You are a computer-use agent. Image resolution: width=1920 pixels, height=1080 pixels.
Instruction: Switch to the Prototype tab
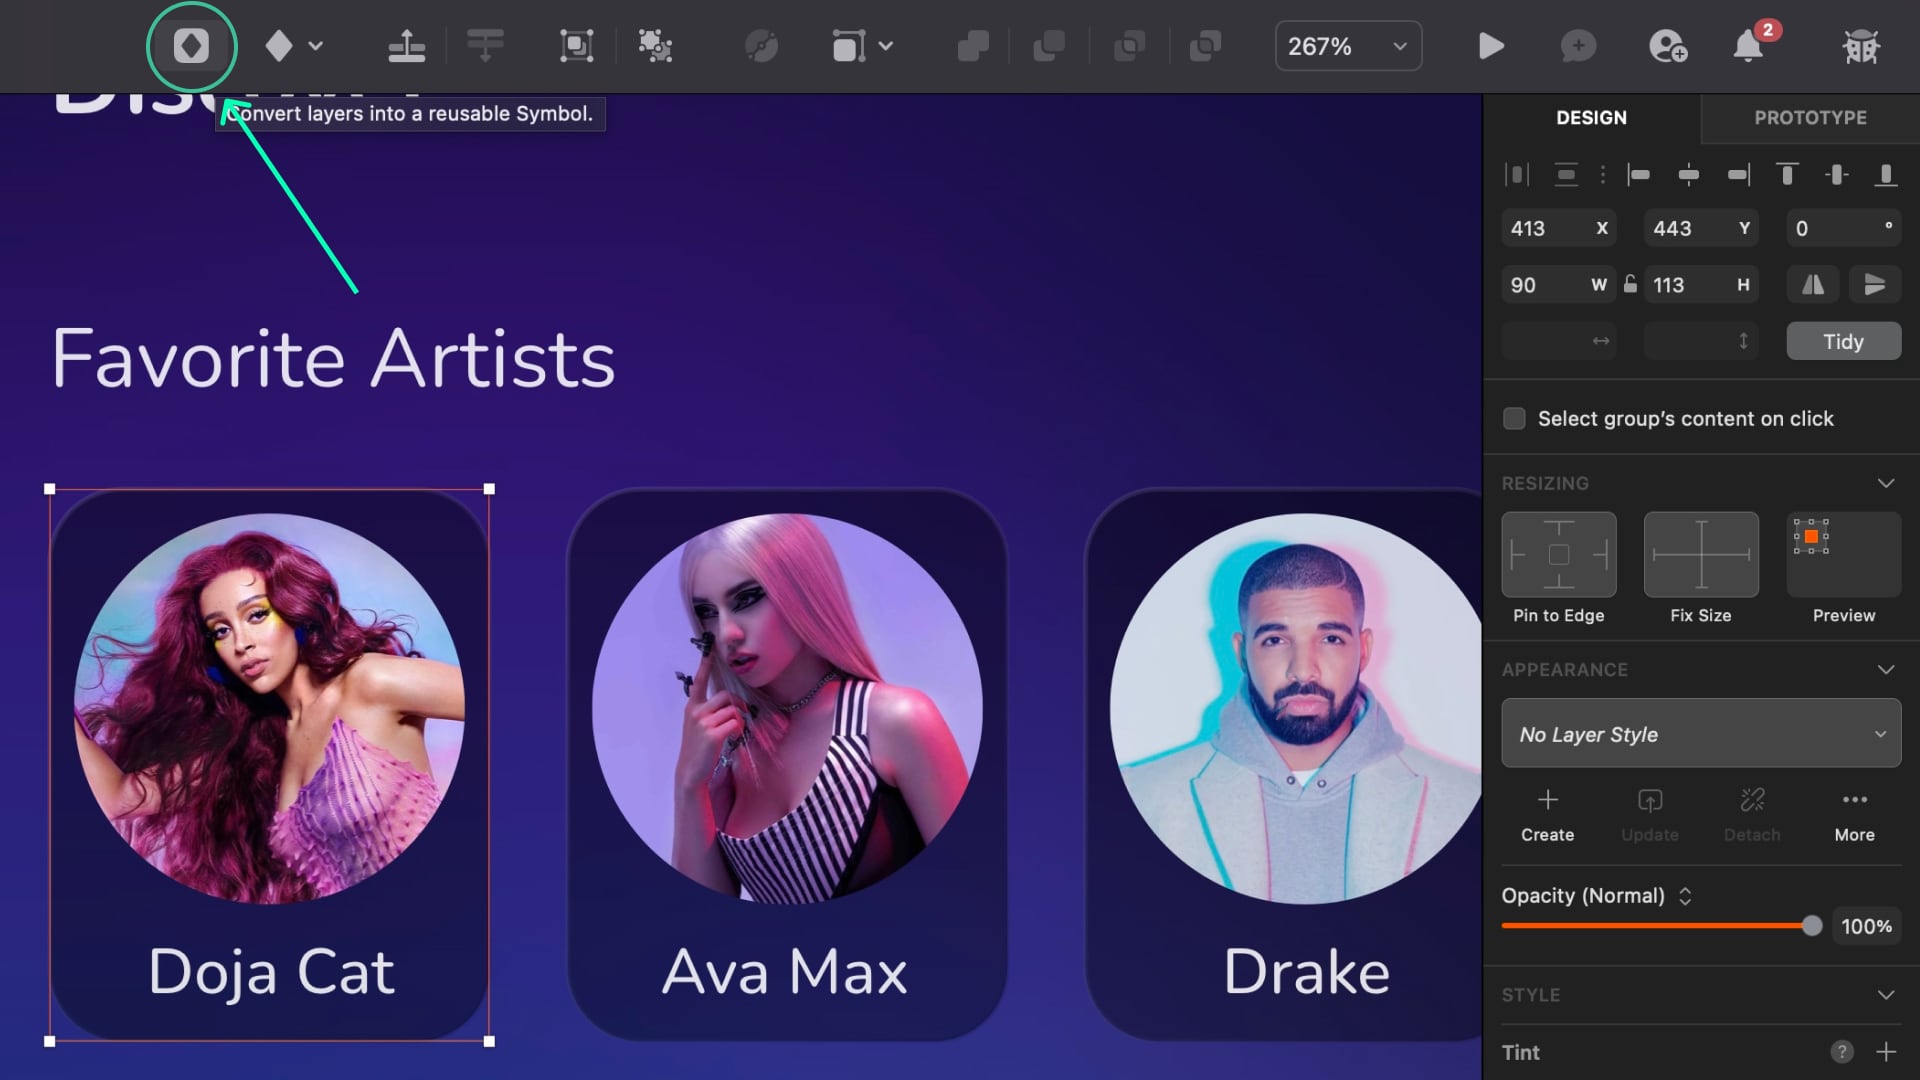[1810, 117]
